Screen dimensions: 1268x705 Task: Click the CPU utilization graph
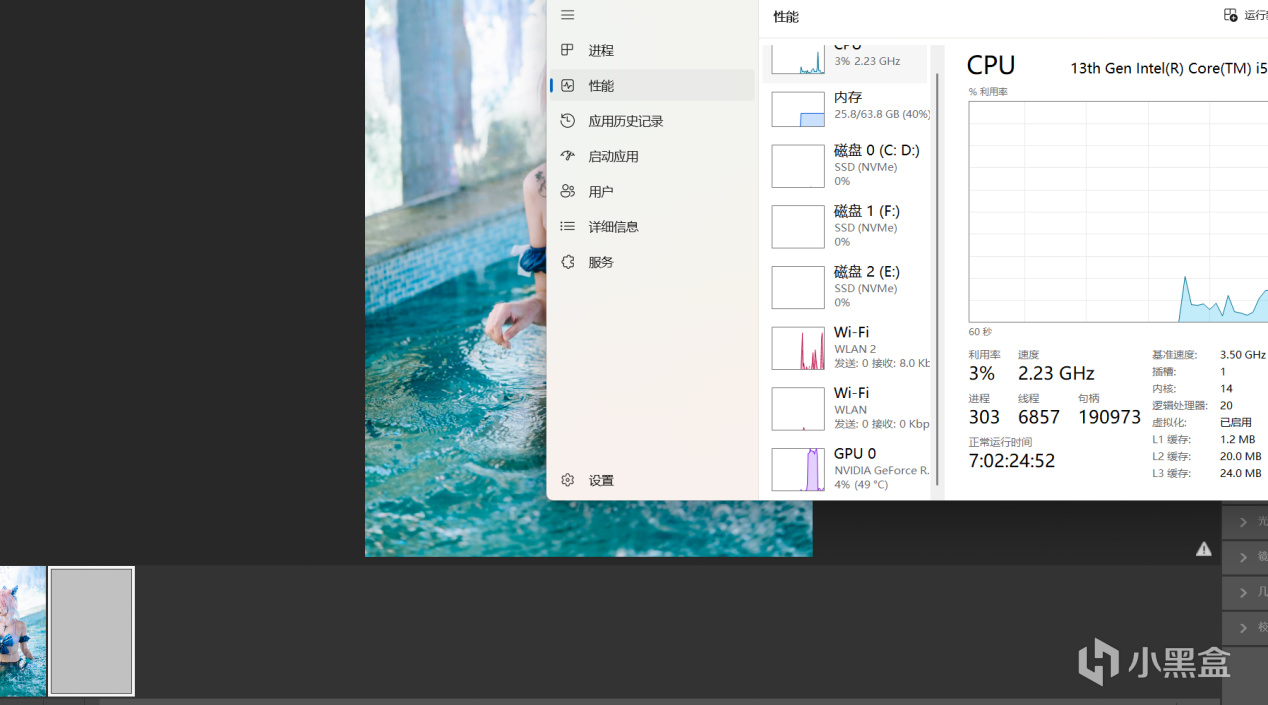point(1118,212)
